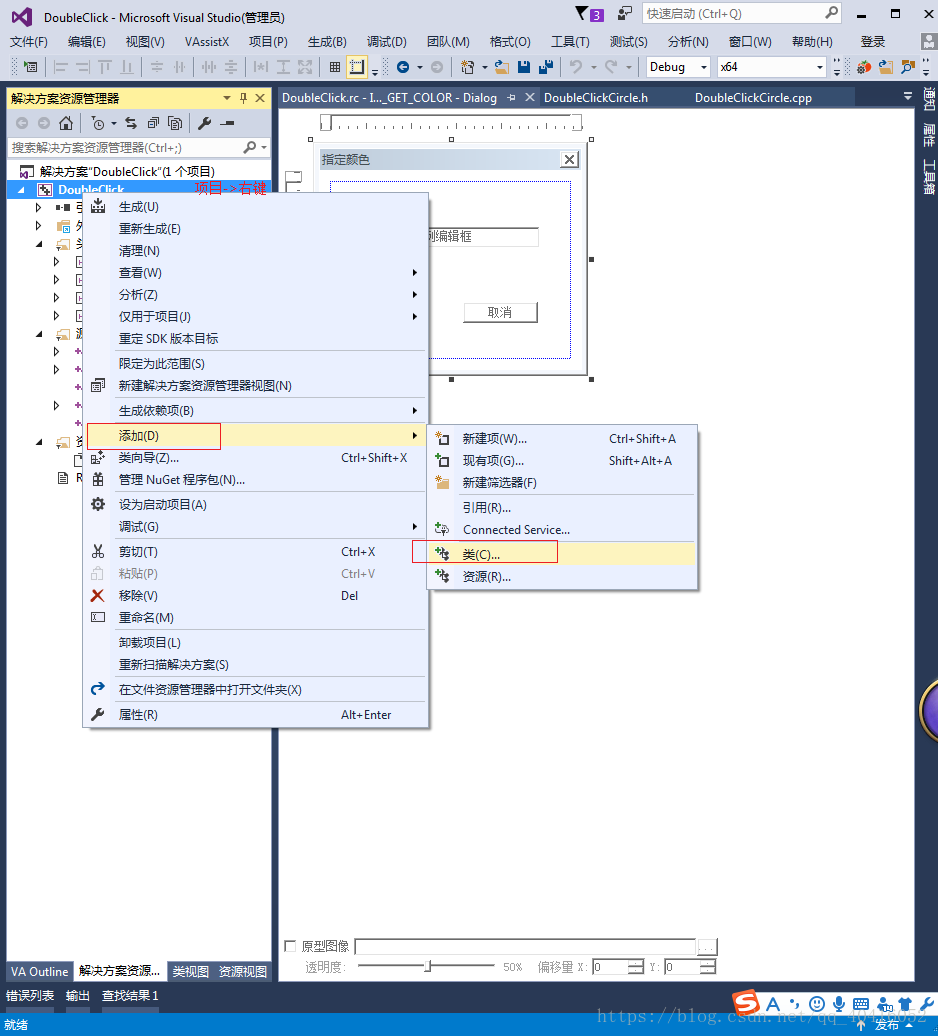The height and width of the screenshot is (1036, 938).
Task: Click the 取消 button in the dialog design
Action: click(x=500, y=313)
